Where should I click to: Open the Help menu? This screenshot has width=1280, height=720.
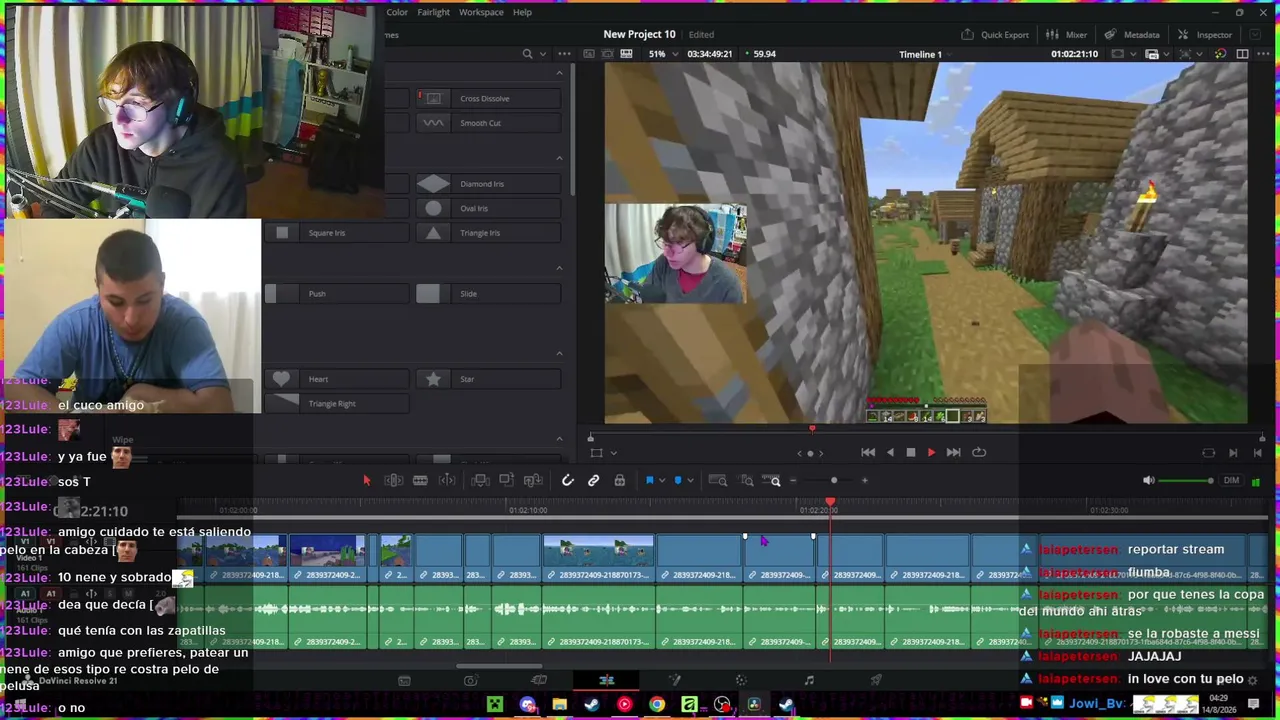pyautogui.click(x=522, y=12)
